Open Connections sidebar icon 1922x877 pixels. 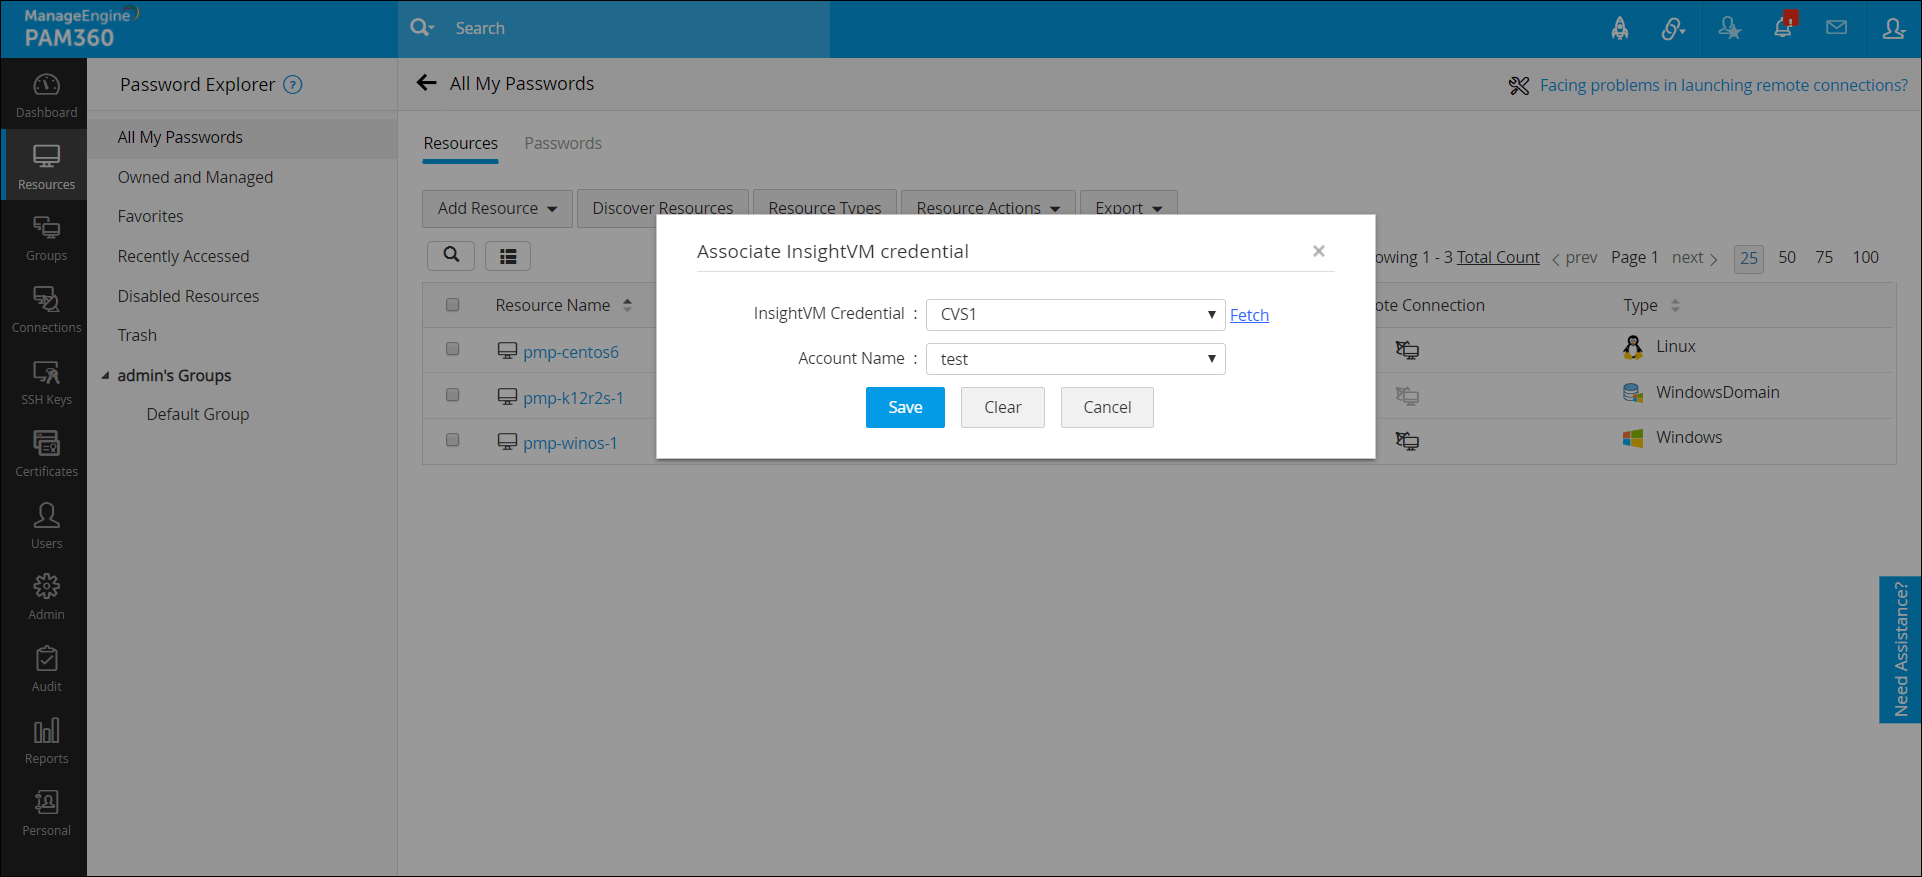click(46, 310)
